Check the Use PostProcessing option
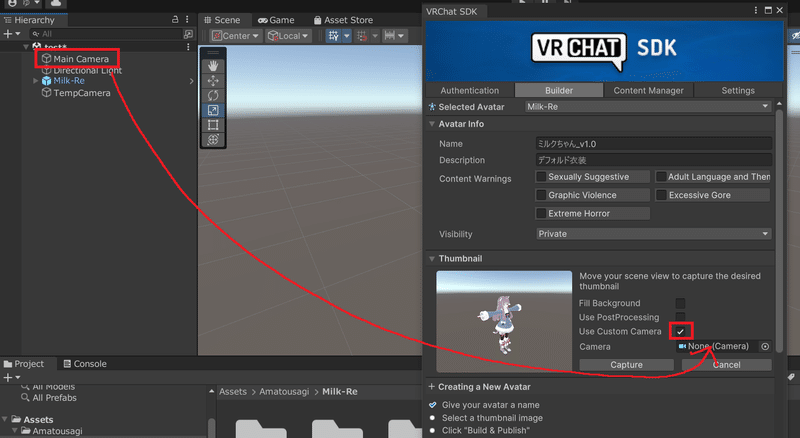 click(x=680, y=317)
